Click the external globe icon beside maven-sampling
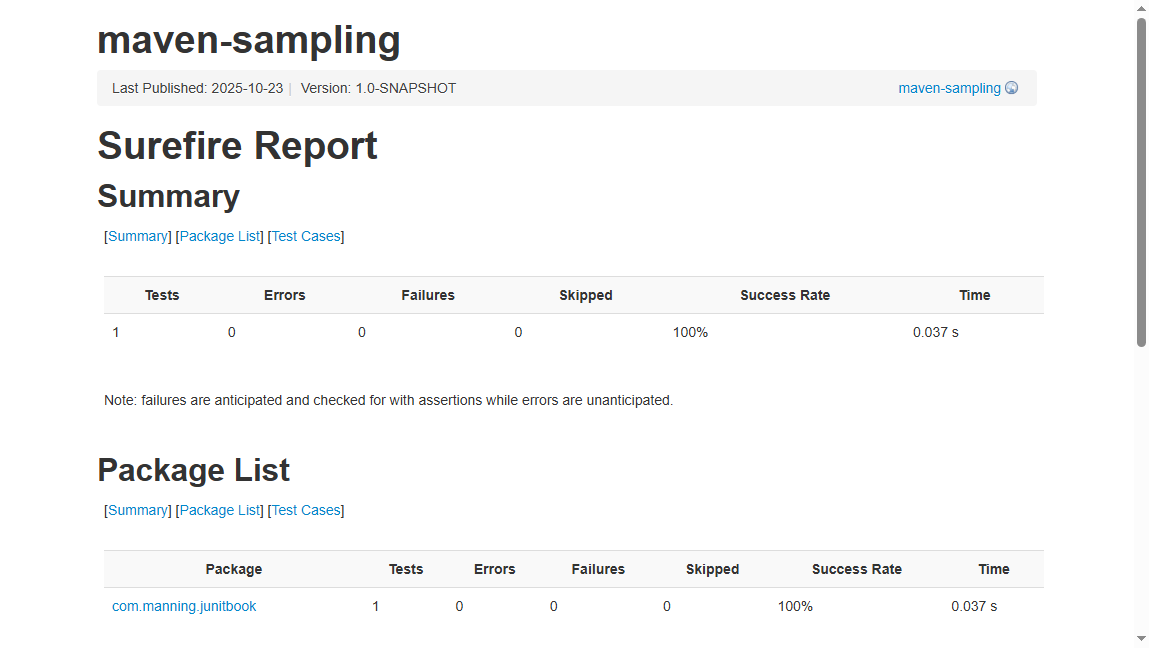 [1011, 88]
